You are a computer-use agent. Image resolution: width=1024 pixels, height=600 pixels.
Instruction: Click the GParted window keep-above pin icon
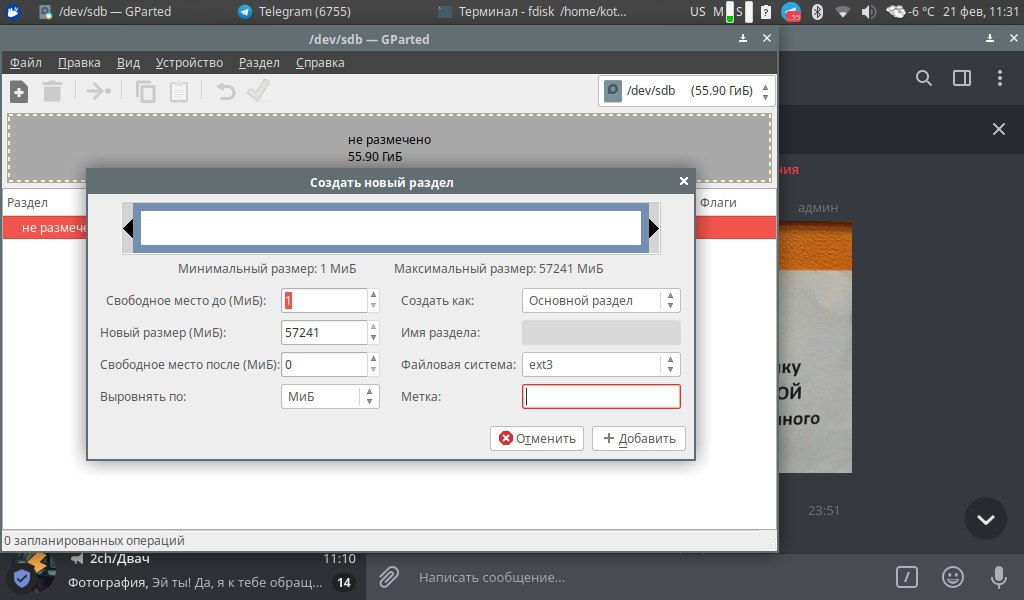pyautogui.click(x=743, y=39)
